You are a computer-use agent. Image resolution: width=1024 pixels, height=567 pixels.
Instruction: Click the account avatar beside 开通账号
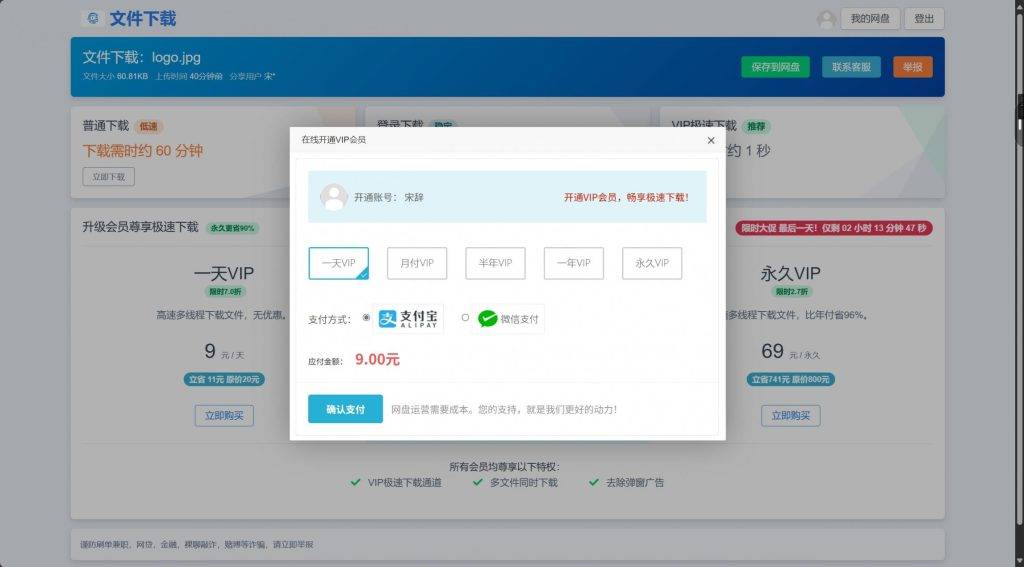click(334, 197)
